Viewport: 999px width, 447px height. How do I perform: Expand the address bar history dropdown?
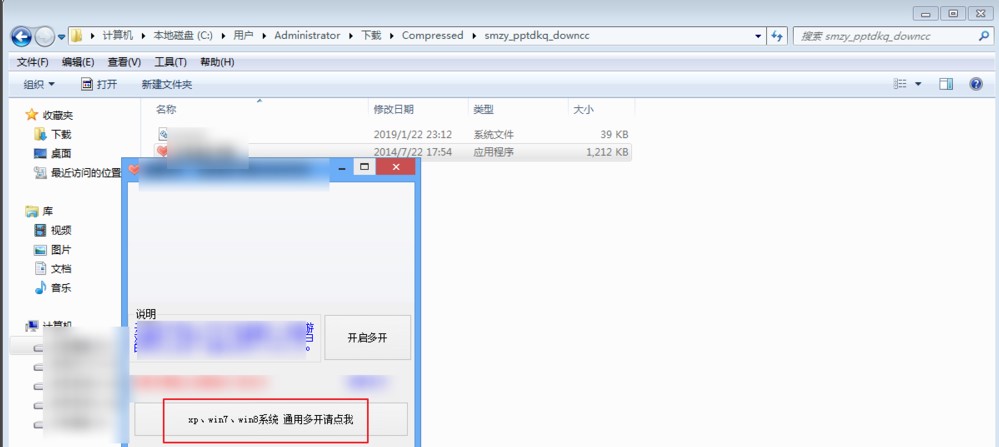758,36
